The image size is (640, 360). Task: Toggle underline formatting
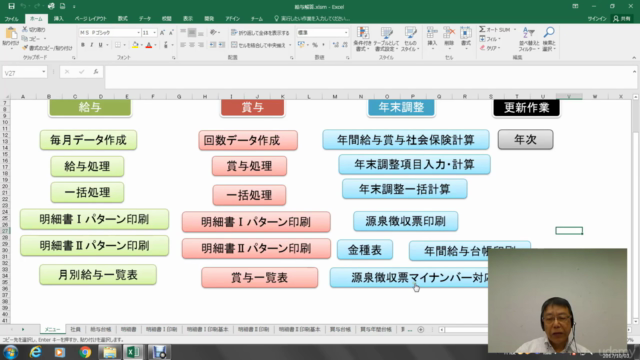click(100, 45)
